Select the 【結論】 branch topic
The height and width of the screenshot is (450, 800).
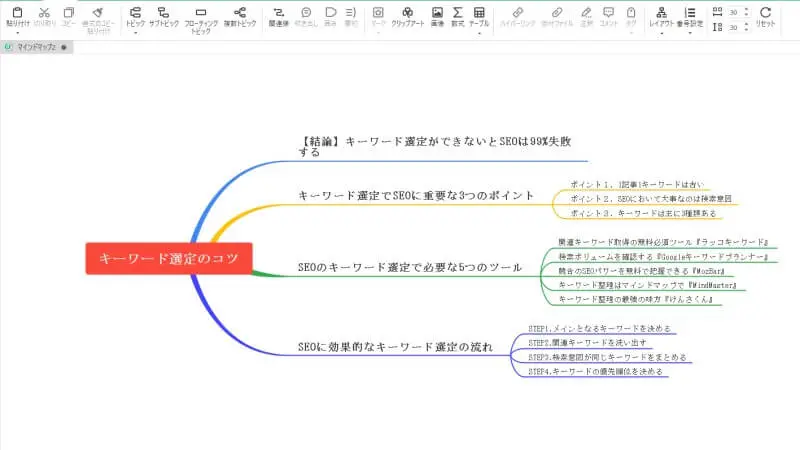[x=423, y=147]
